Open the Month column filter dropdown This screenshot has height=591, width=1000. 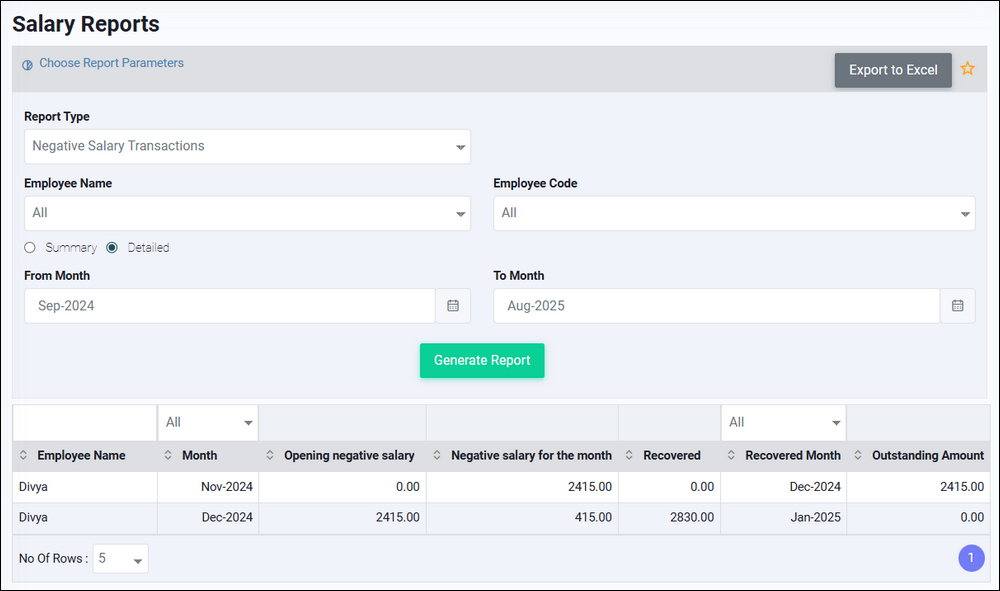coord(208,422)
